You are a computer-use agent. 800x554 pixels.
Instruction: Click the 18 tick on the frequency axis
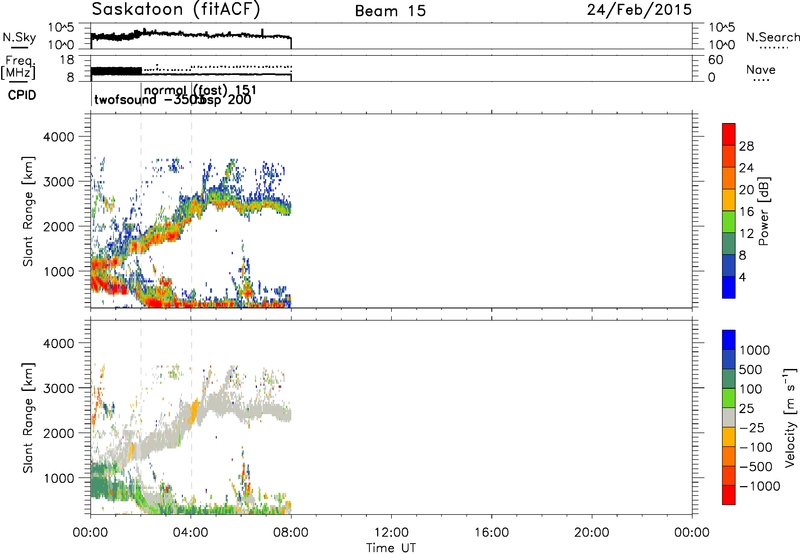click(x=67, y=60)
